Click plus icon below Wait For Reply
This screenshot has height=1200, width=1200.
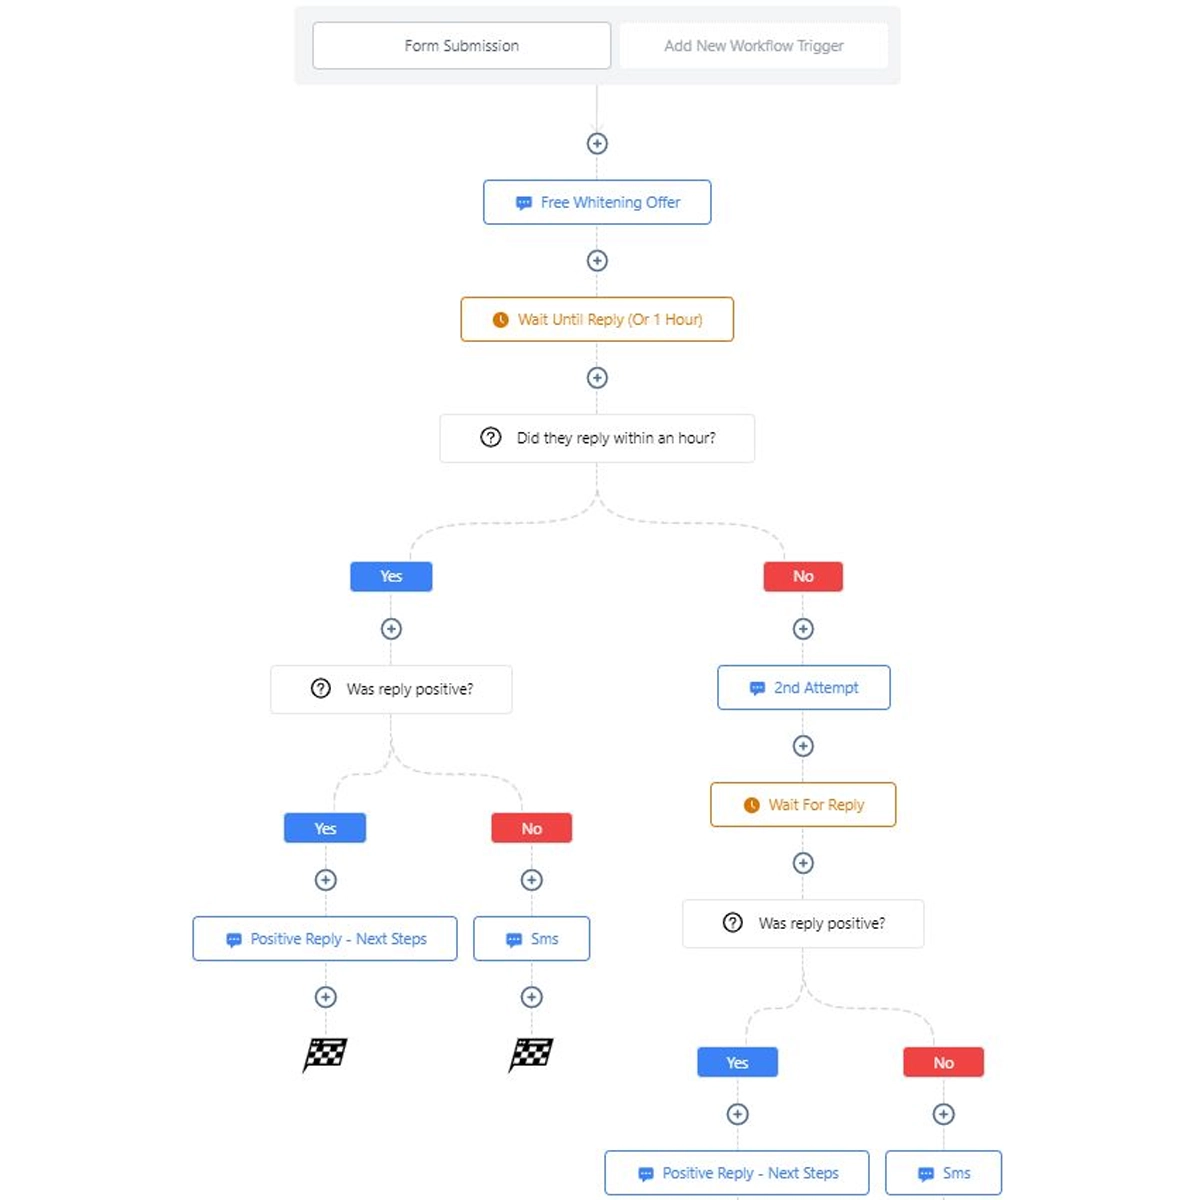(x=803, y=863)
